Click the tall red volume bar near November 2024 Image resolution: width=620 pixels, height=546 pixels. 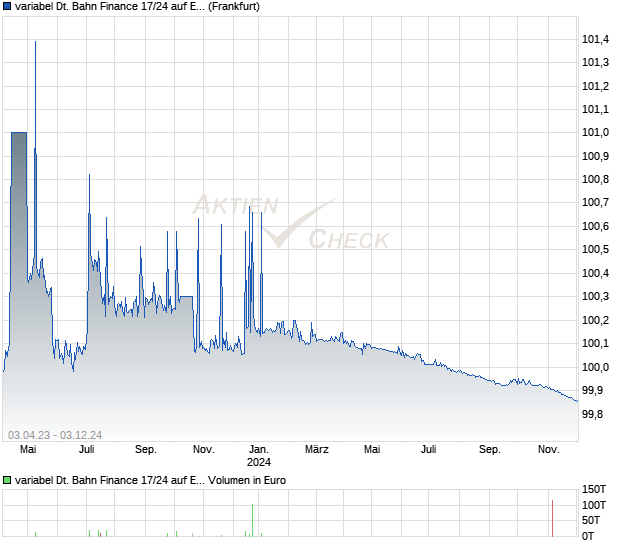pos(552,518)
